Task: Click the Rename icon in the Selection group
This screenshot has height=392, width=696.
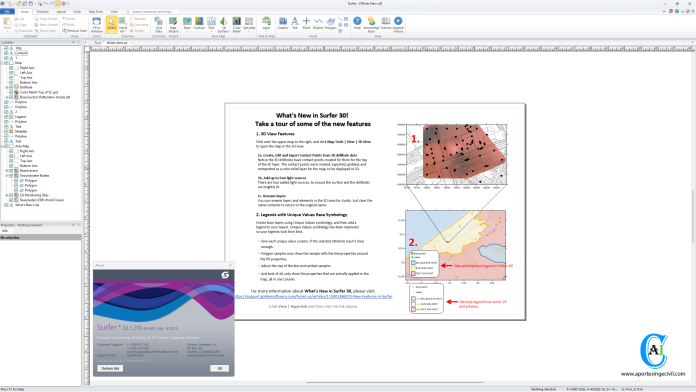Action: click(x=132, y=19)
